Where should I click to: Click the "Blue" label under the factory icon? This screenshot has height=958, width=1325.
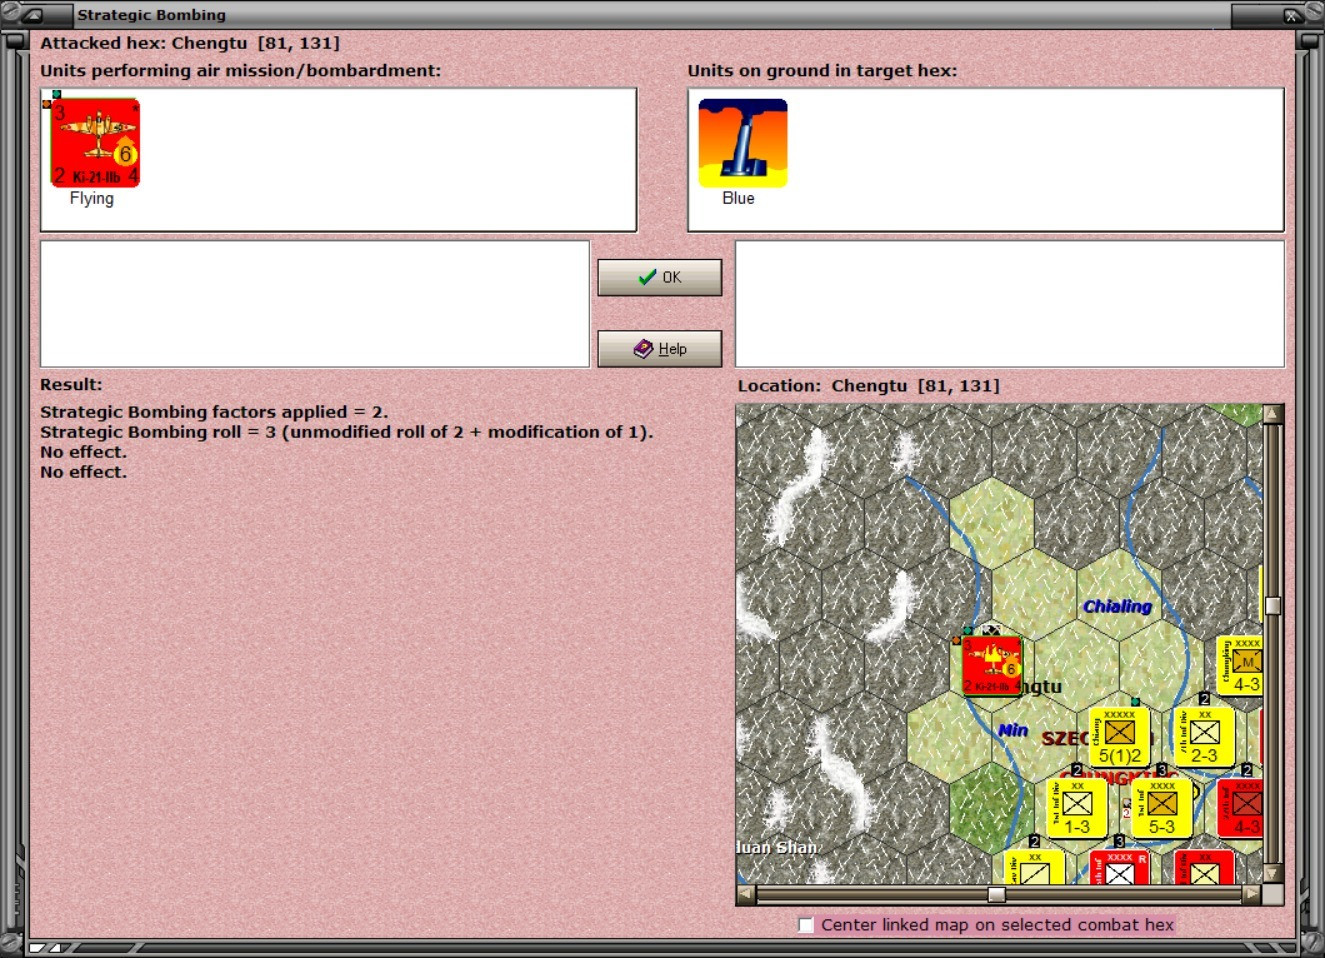pos(739,198)
